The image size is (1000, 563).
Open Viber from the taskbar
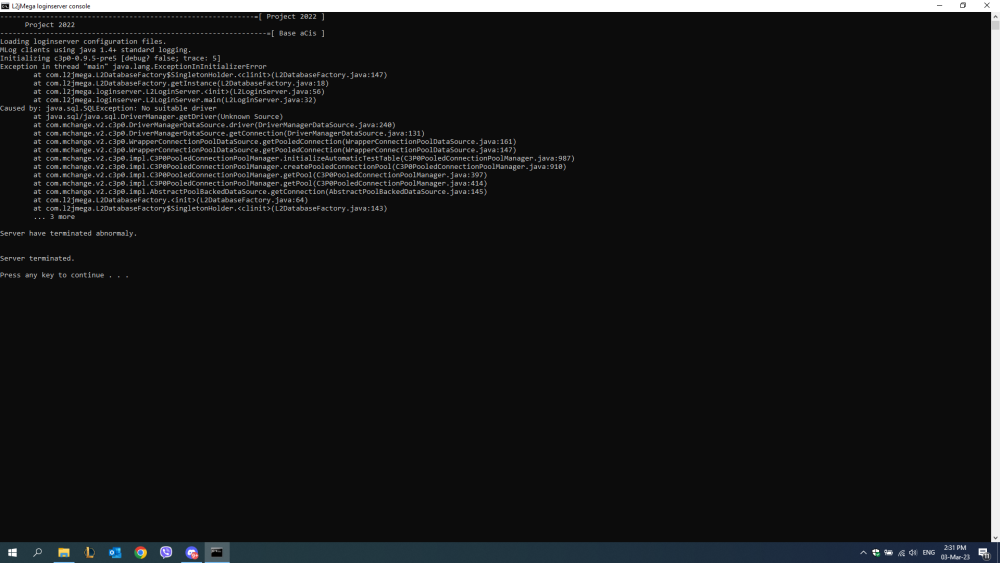coord(166,552)
